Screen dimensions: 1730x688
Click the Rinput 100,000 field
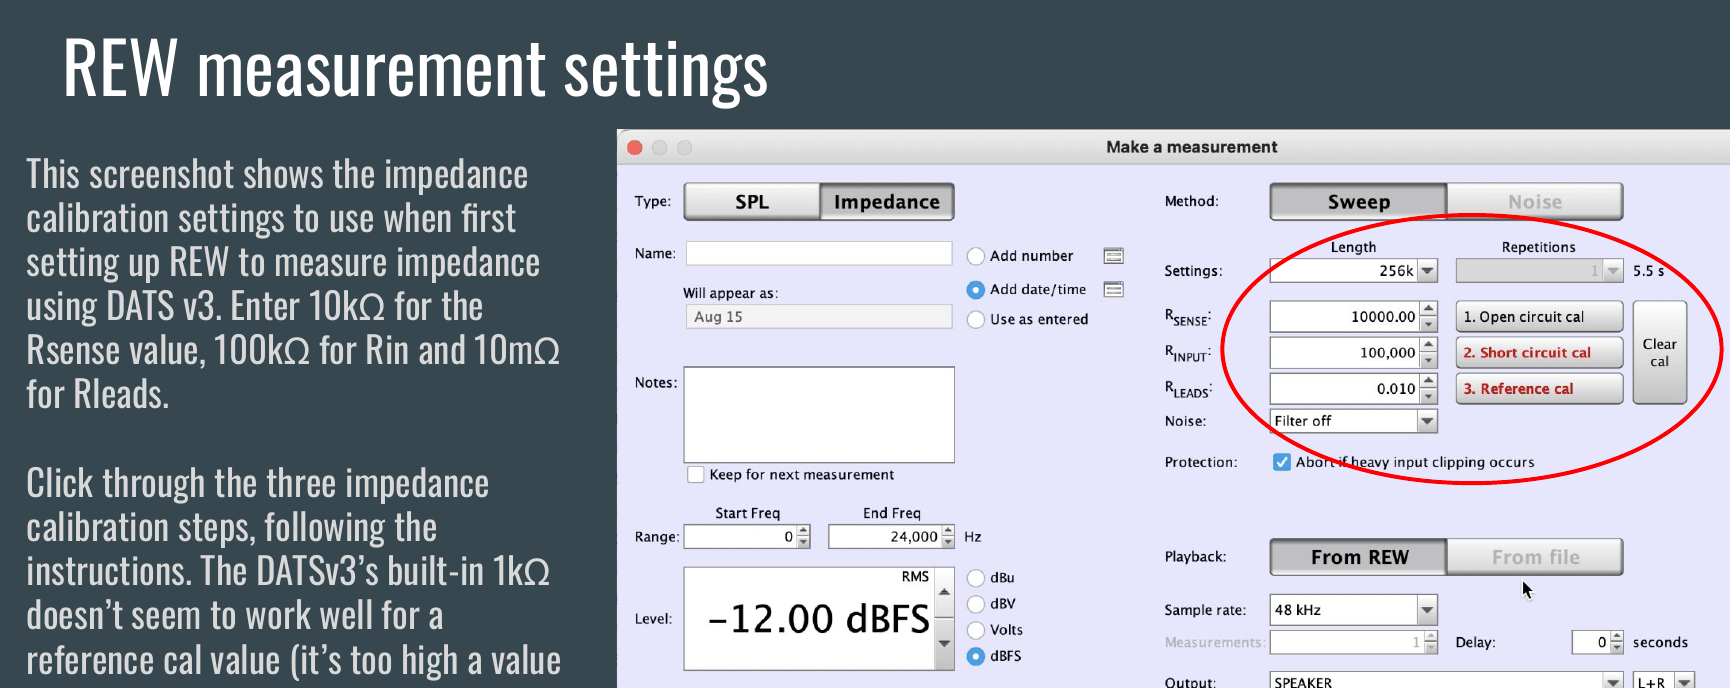(x=1345, y=353)
